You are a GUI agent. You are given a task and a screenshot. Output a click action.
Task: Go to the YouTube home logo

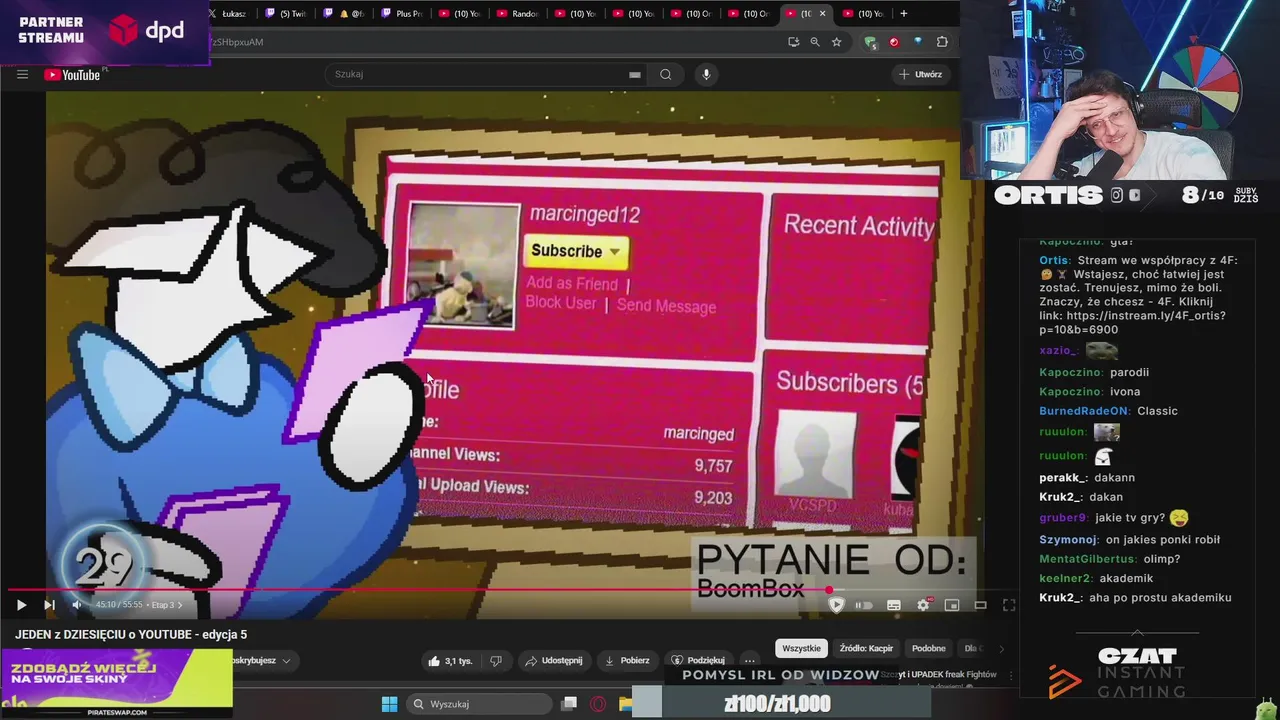click(72, 74)
